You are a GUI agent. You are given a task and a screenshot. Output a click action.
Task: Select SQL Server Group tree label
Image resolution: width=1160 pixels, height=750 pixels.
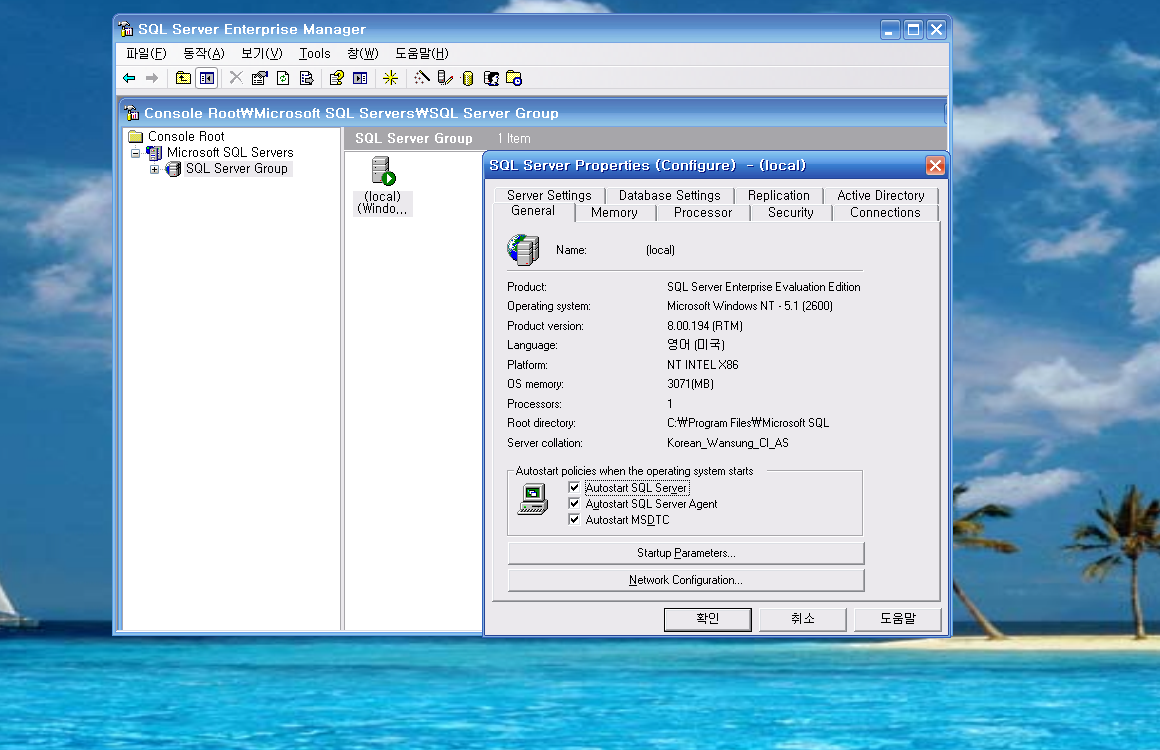tap(237, 169)
